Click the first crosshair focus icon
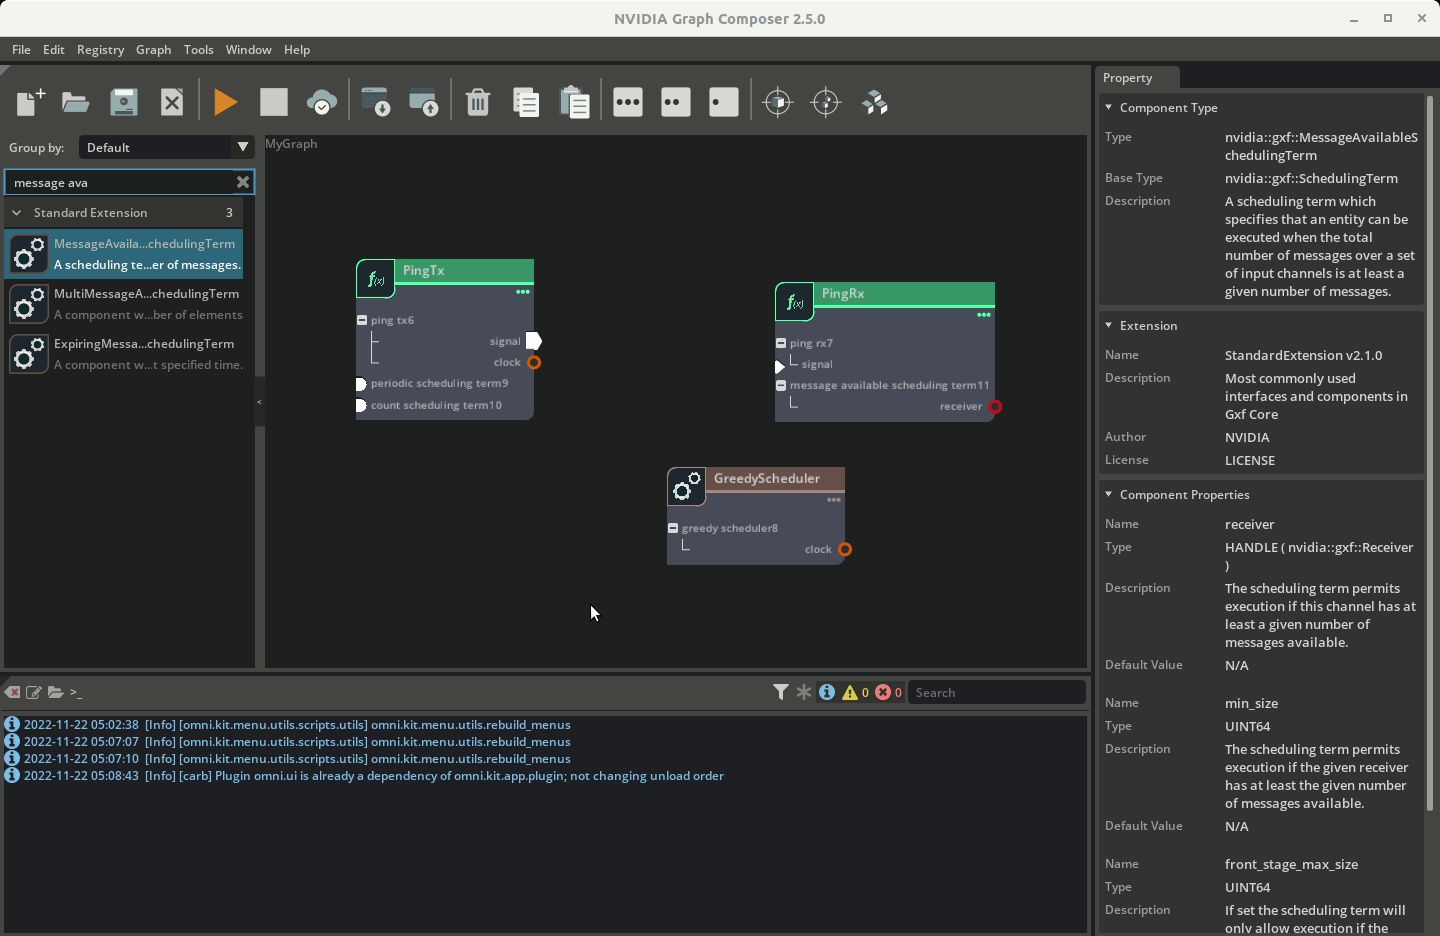Viewport: 1440px width, 936px height. coord(778,102)
